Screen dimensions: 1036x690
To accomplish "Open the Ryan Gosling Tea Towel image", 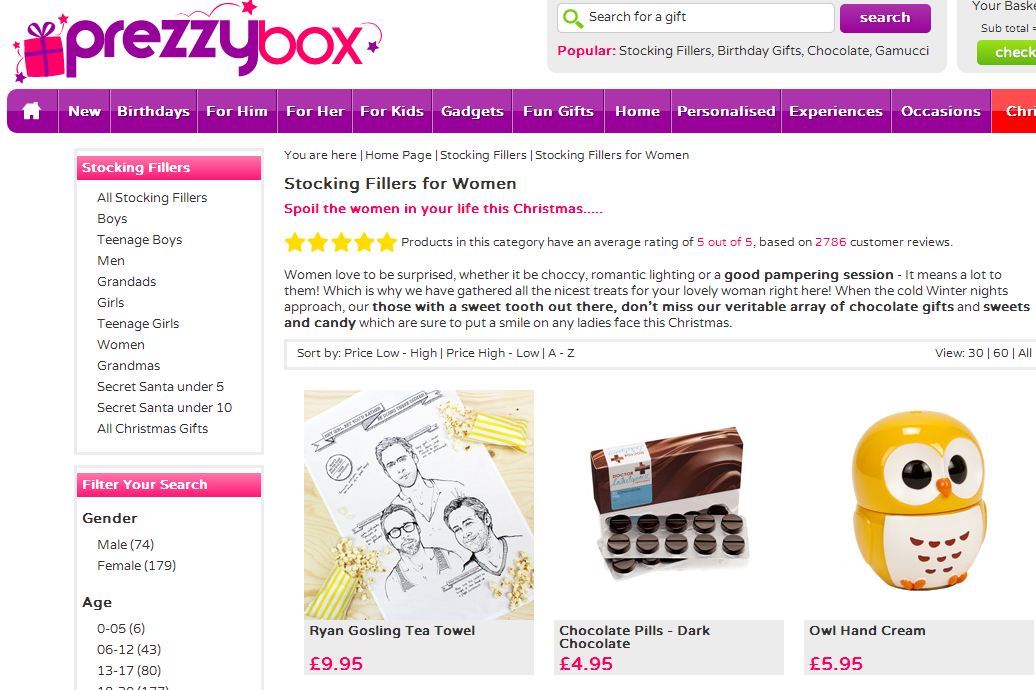I will click(x=419, y=505).
